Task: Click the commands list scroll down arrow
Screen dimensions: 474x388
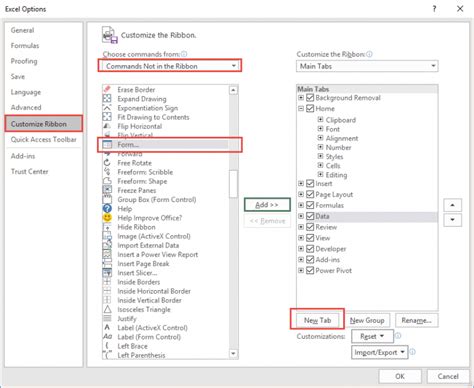Action: click(233, 353)
